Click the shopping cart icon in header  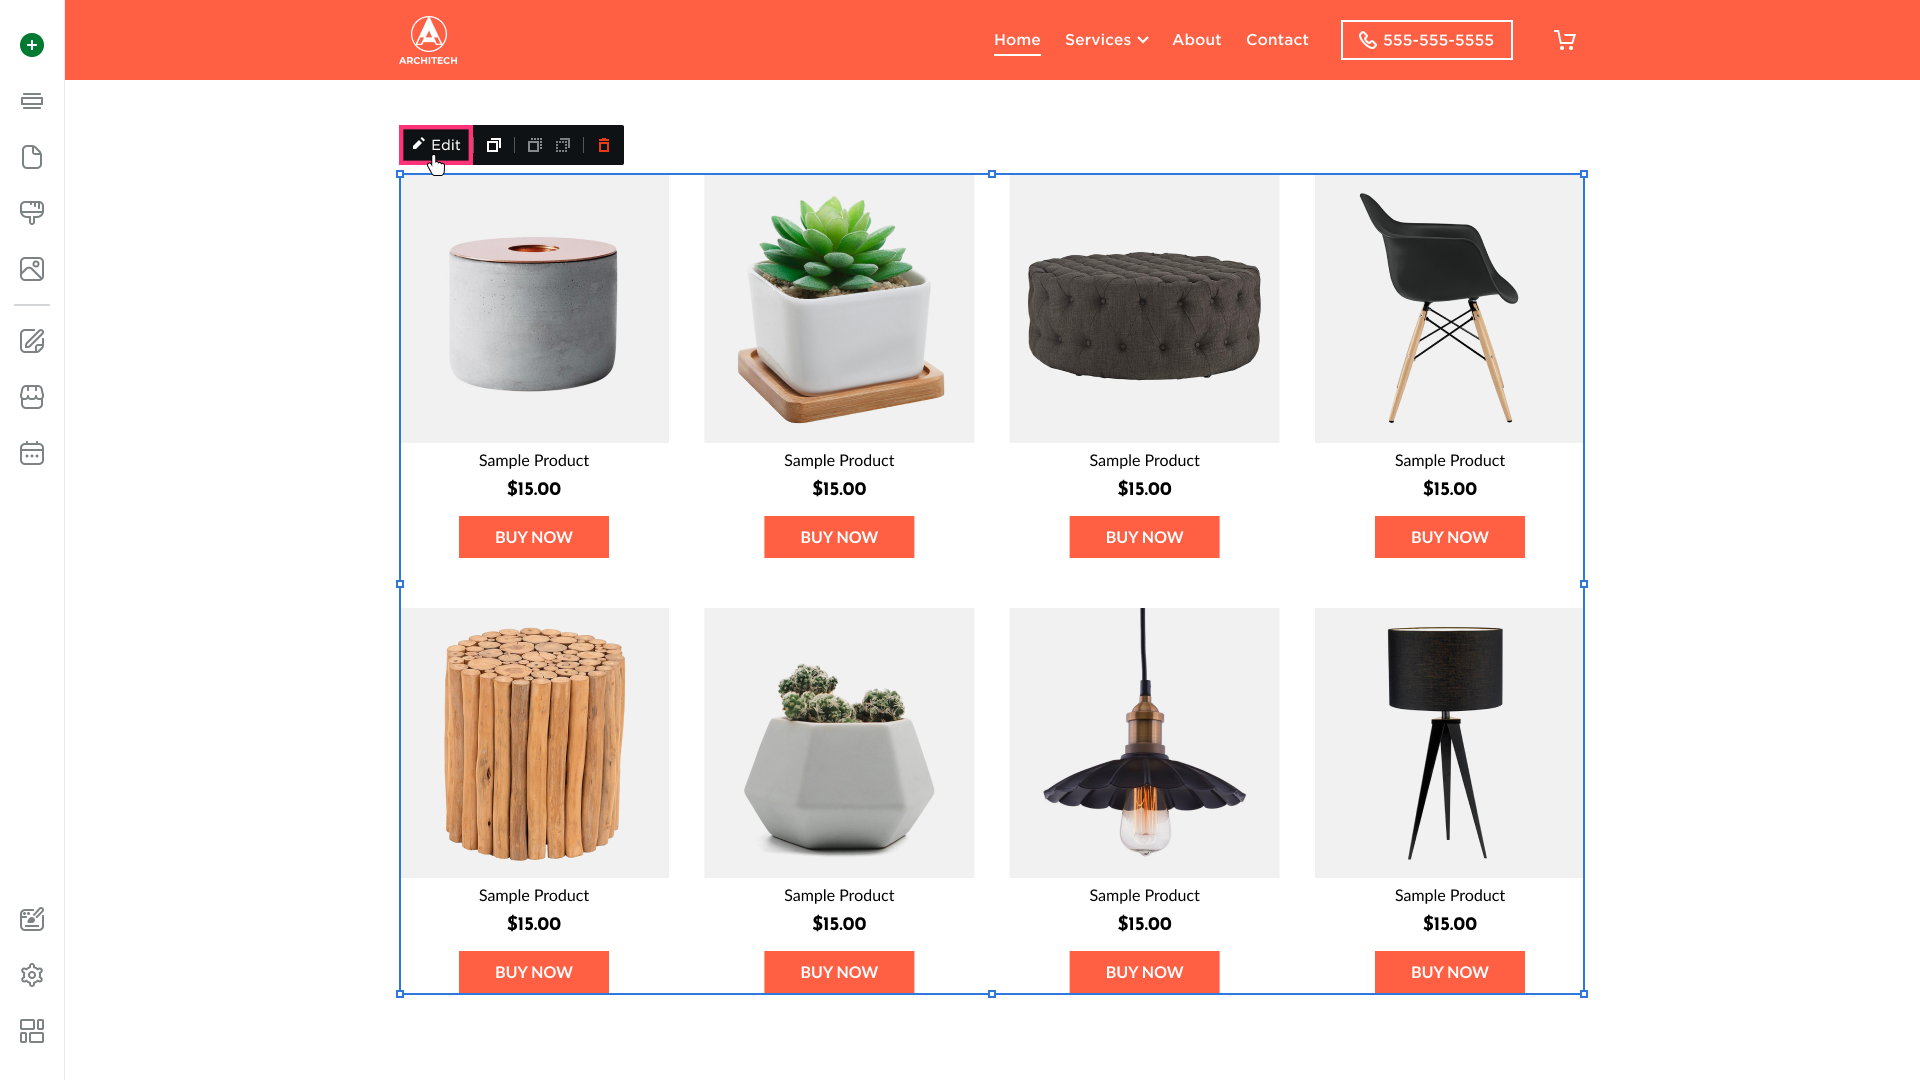pos(1565,40)
